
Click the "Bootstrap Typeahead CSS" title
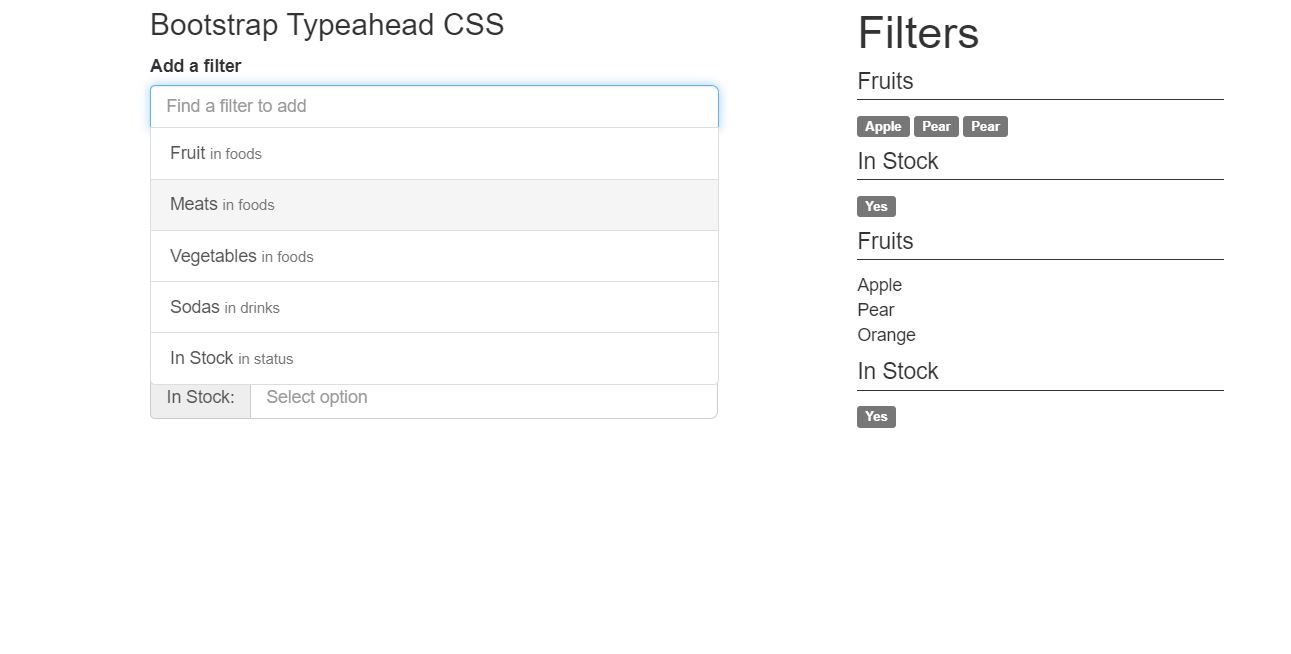tap(326, 24)
